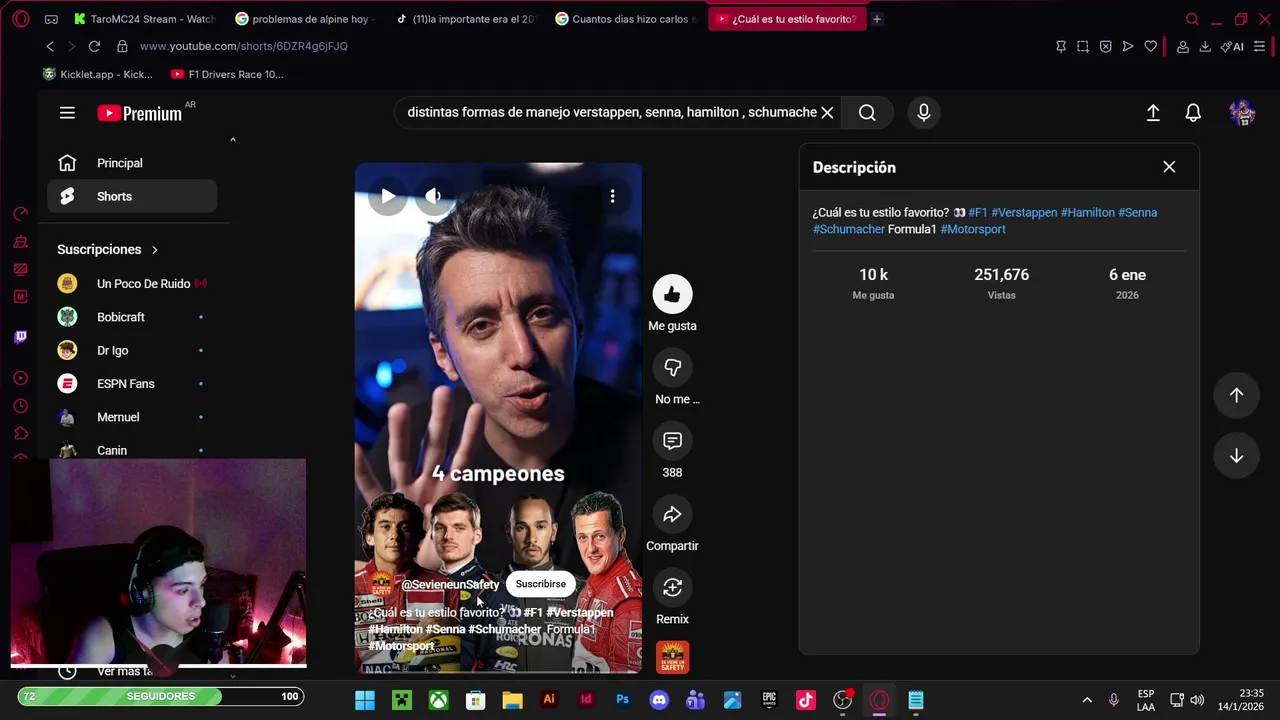The height and width of the screenshot is (720, 1280).
Task: Switch to problemas de alpine hoy tab
Action: [304, 19]
